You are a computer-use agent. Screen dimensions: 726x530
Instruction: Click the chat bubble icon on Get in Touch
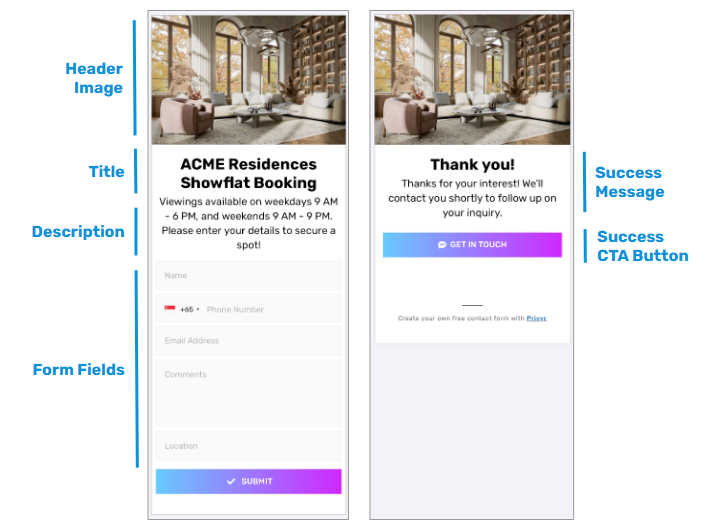[x=442, y=245]
